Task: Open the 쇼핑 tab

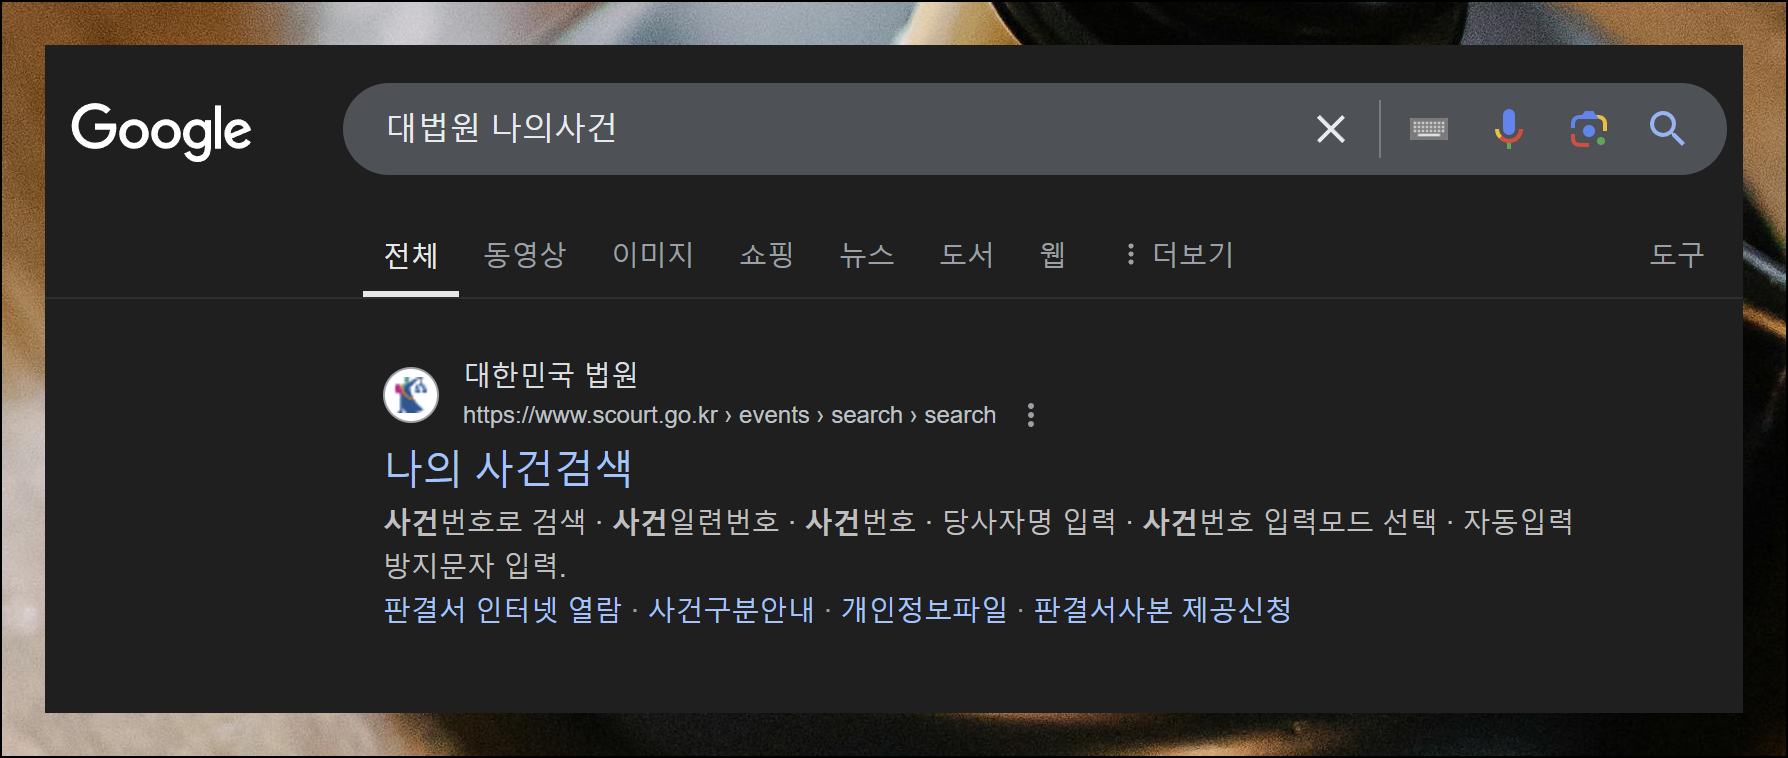Action: tap(767, 255)
